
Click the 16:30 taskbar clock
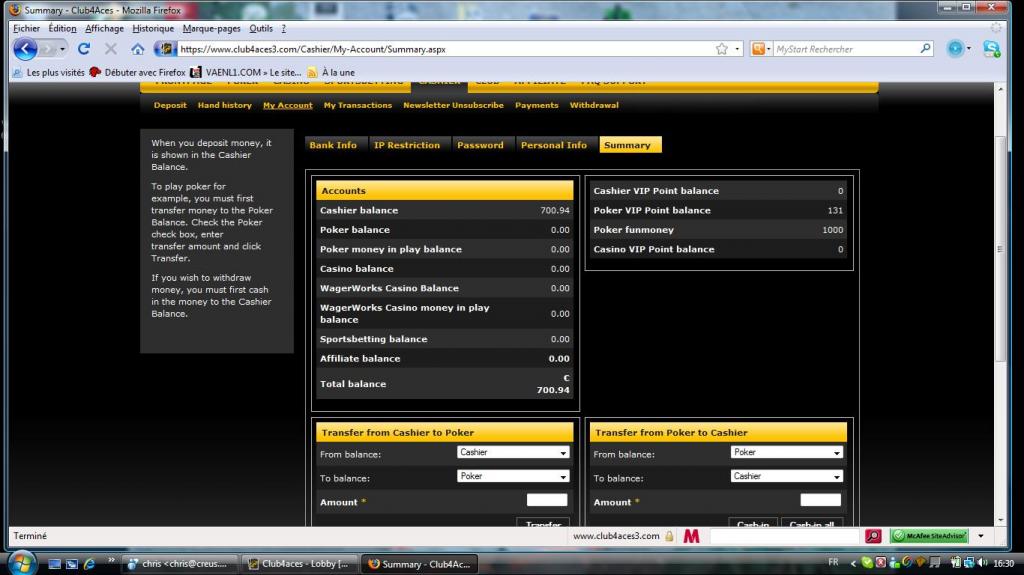pyautogui.click(x=1003, y=563)
